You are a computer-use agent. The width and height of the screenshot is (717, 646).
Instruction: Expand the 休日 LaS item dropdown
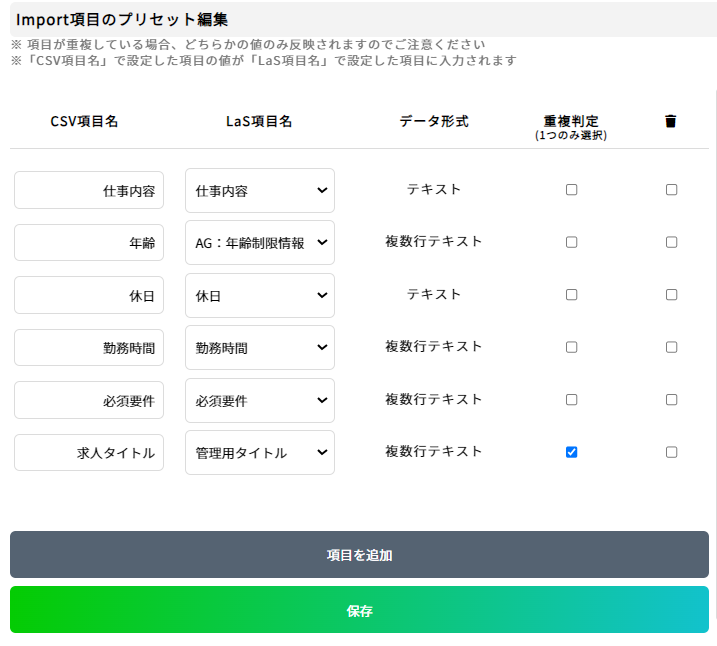260,295
